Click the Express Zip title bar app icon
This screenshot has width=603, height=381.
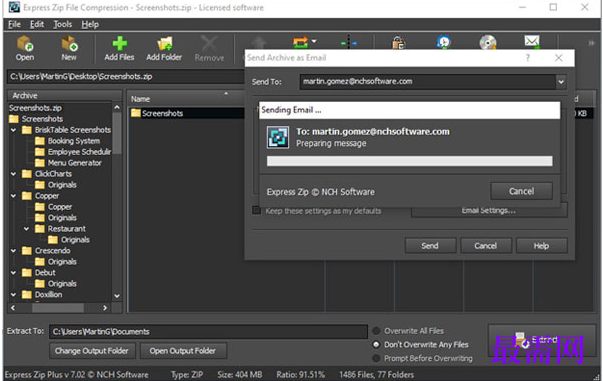(14, 7)
